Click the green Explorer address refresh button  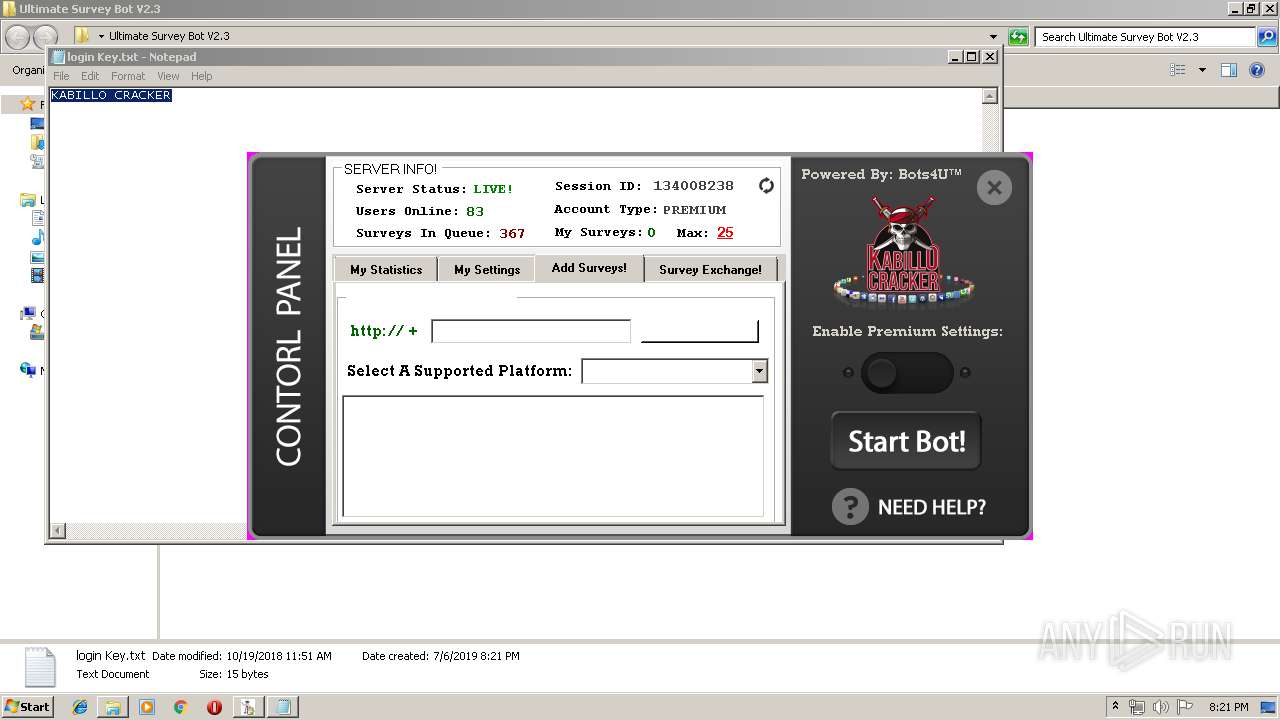[x=1018, y=37]
